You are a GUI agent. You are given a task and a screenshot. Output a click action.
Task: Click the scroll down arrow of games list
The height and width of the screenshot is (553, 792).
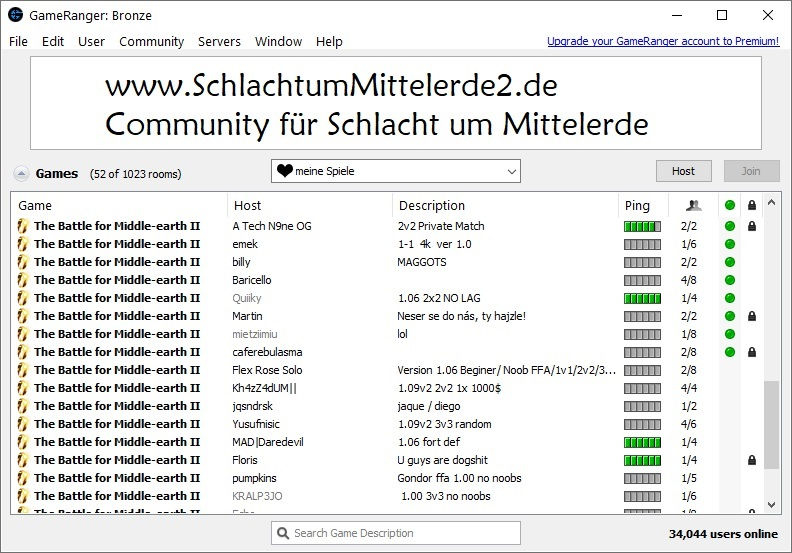pos(771,504)
